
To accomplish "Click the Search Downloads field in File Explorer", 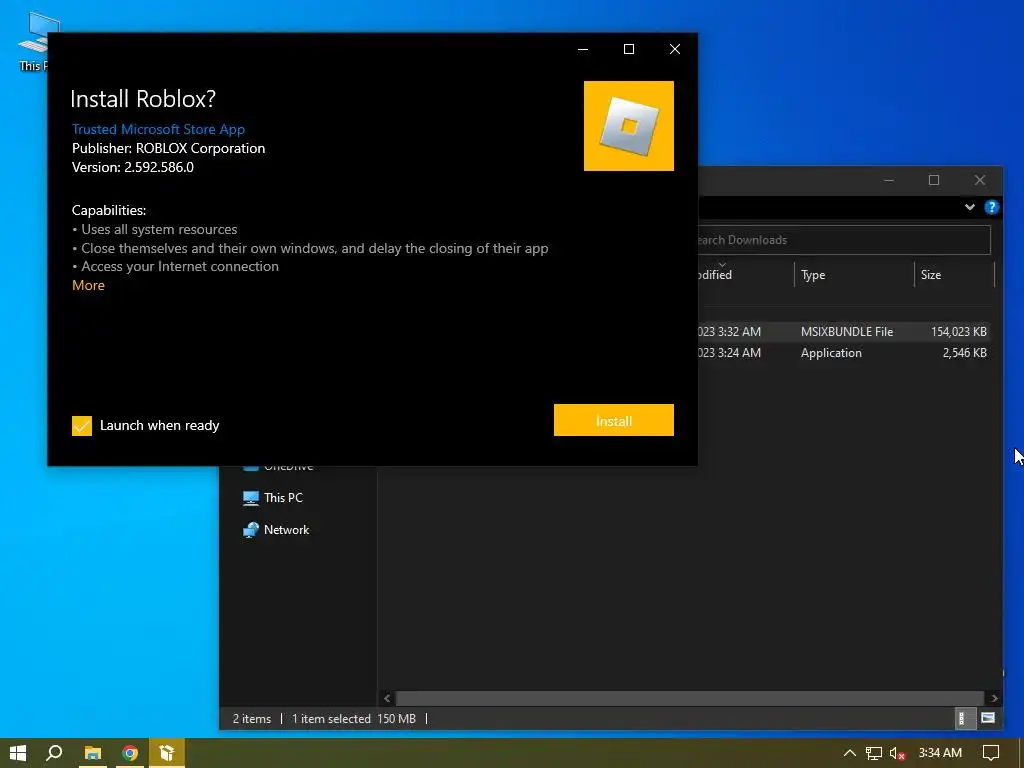I will coord(844,240).
